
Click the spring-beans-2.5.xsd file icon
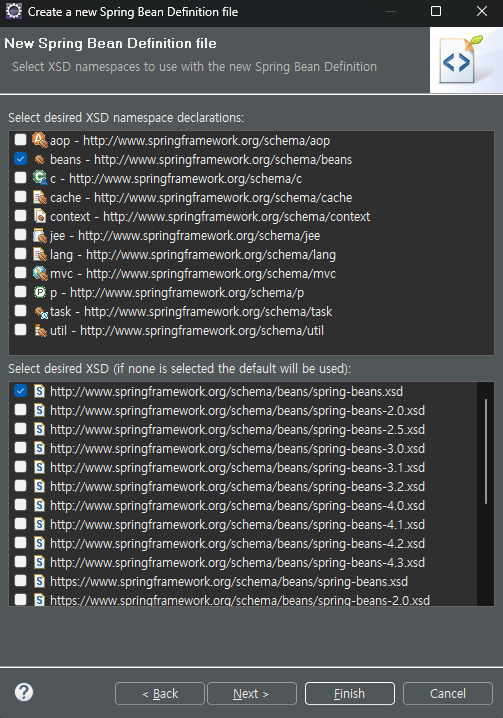(40, 429)
